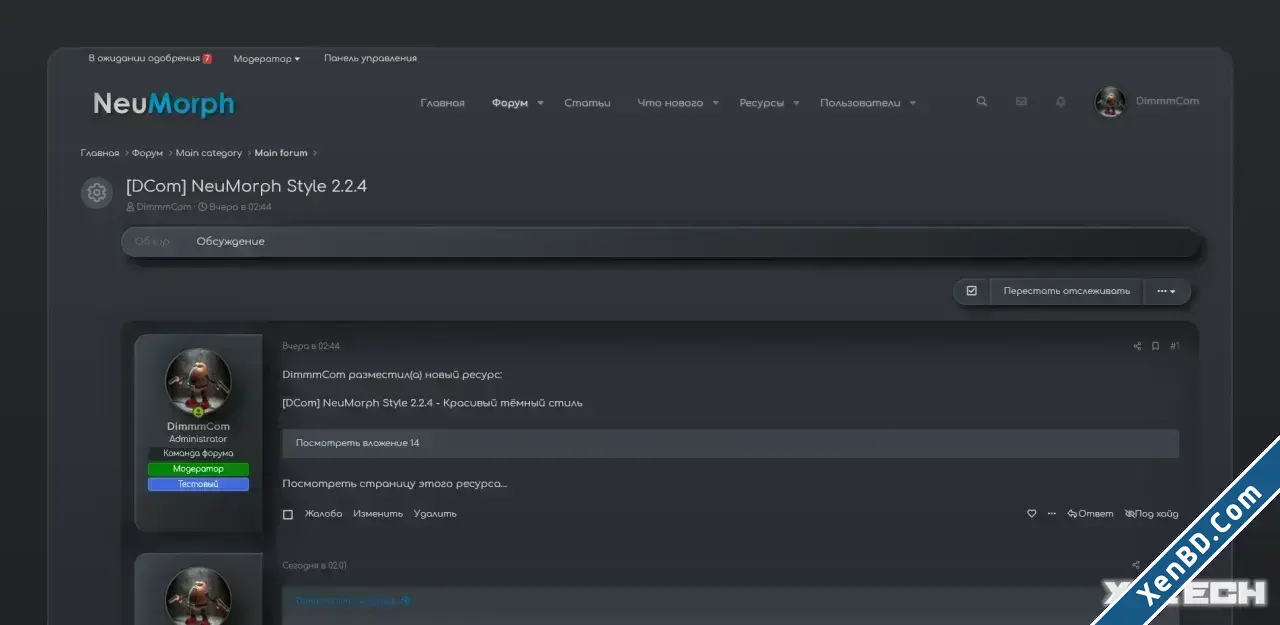1280x625 pixels.
Task: Bookmark post #1
Action: (1155, 346)
